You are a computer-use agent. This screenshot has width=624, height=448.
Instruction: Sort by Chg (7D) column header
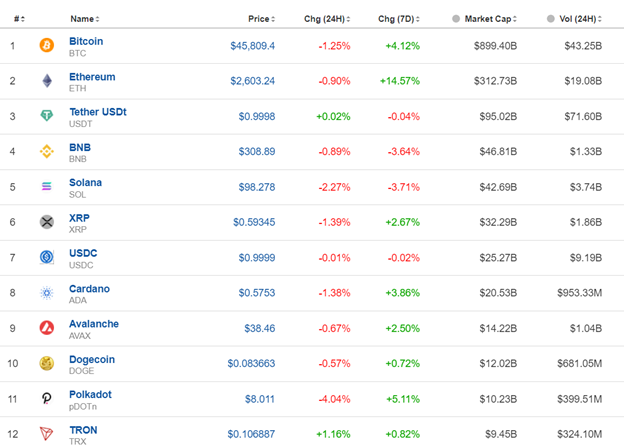tap(399, 19)
